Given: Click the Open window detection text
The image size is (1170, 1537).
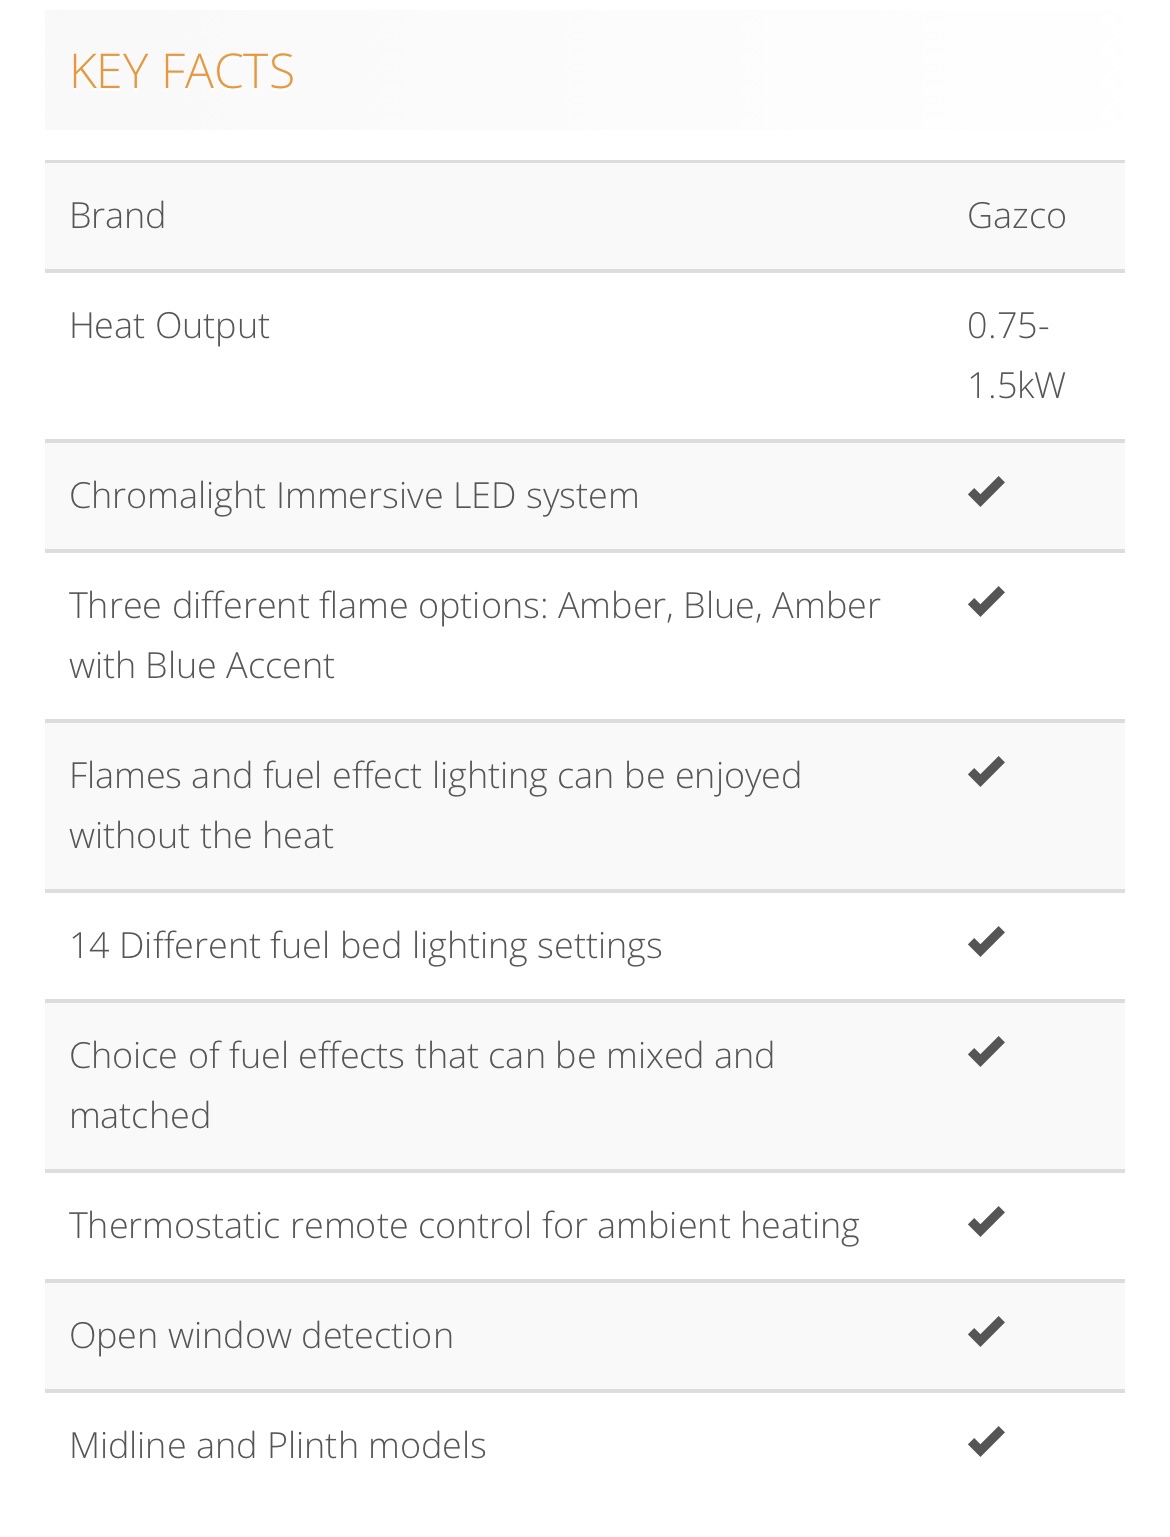Looking at the screenshot, I should pyautogui.click(x=262, y=1337).
